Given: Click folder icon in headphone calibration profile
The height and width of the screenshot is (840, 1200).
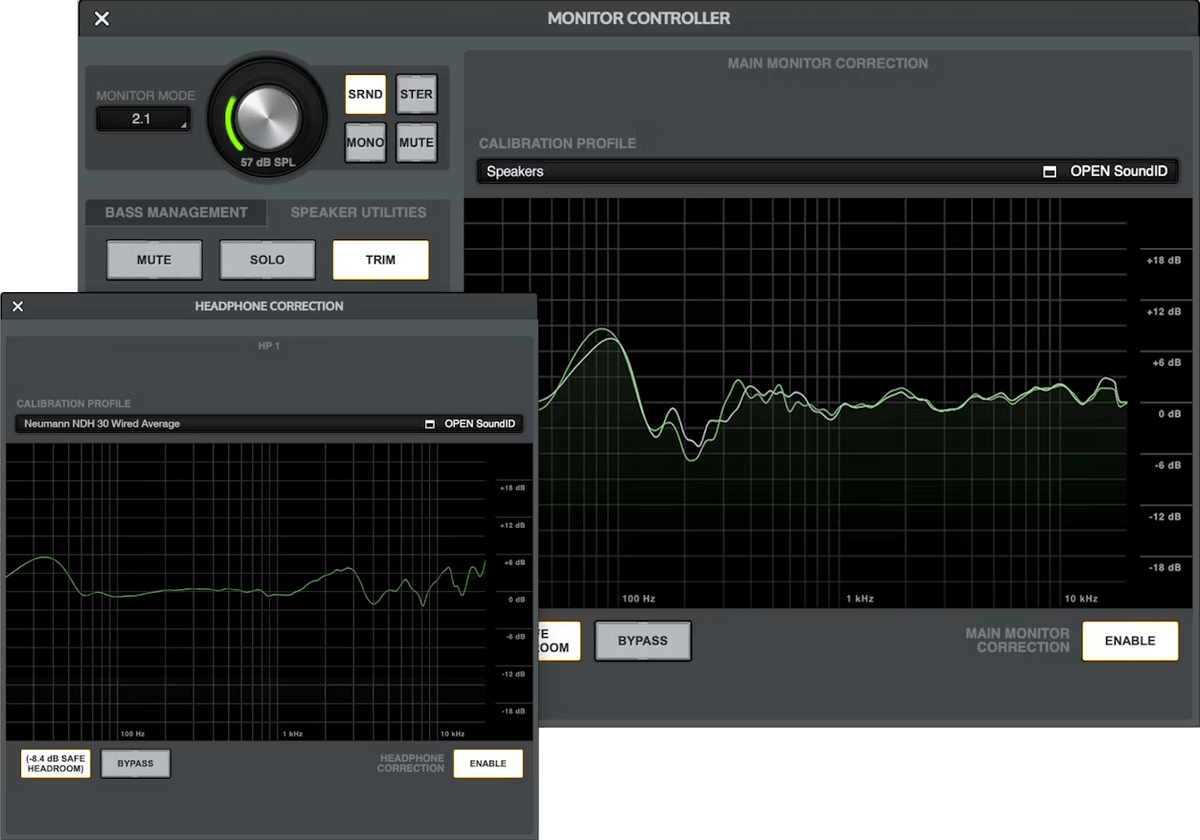Looking at the screenshot, I should 430,424.
